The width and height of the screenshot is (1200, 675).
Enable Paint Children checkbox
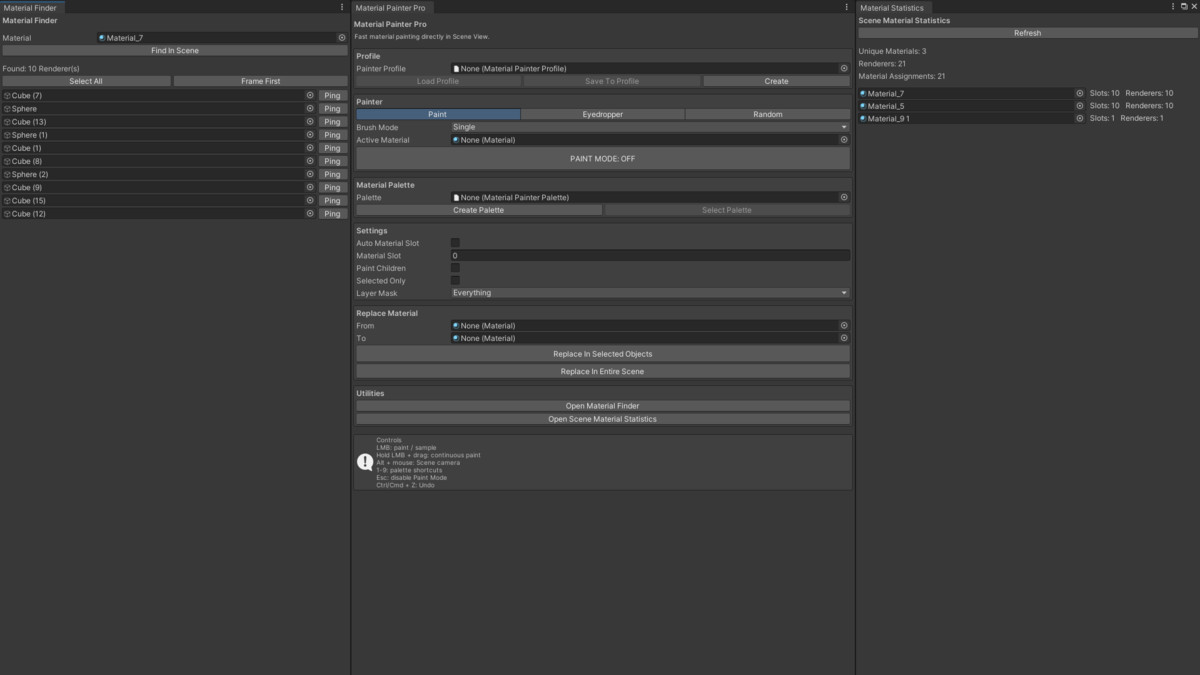(455, 268)
